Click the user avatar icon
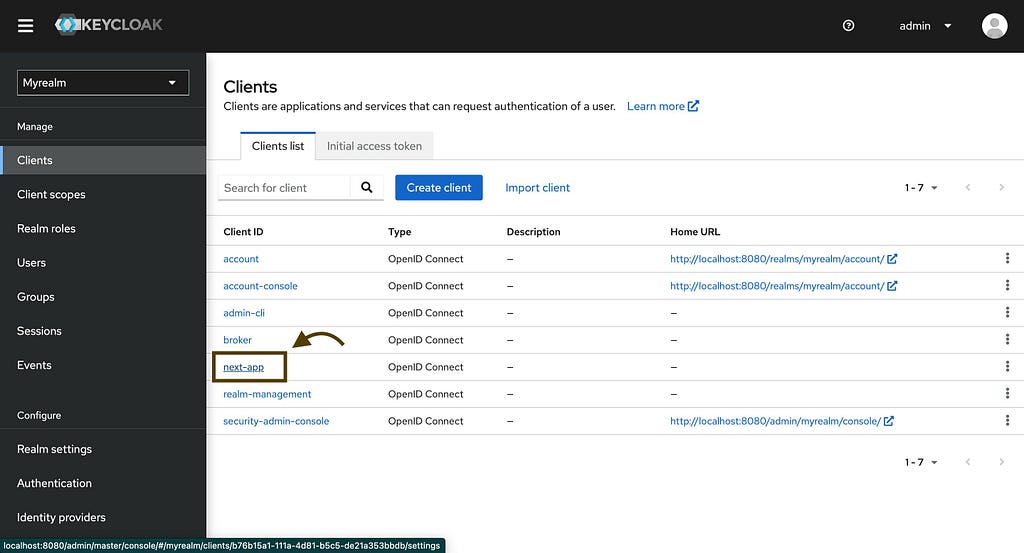The image size is (1024, 553). (994, 26)
